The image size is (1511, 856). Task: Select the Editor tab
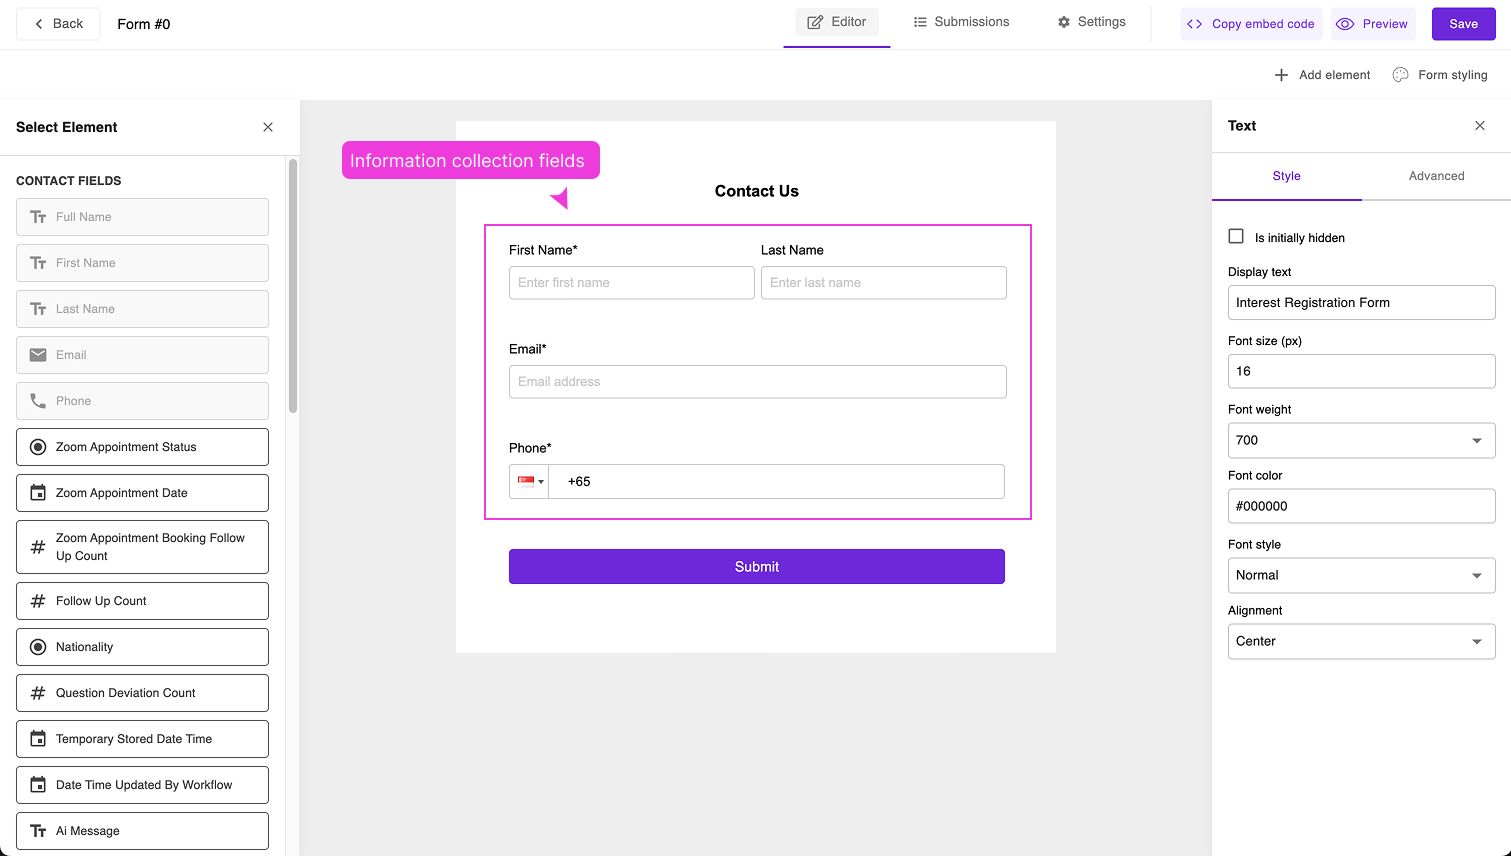tap(836, 21)
